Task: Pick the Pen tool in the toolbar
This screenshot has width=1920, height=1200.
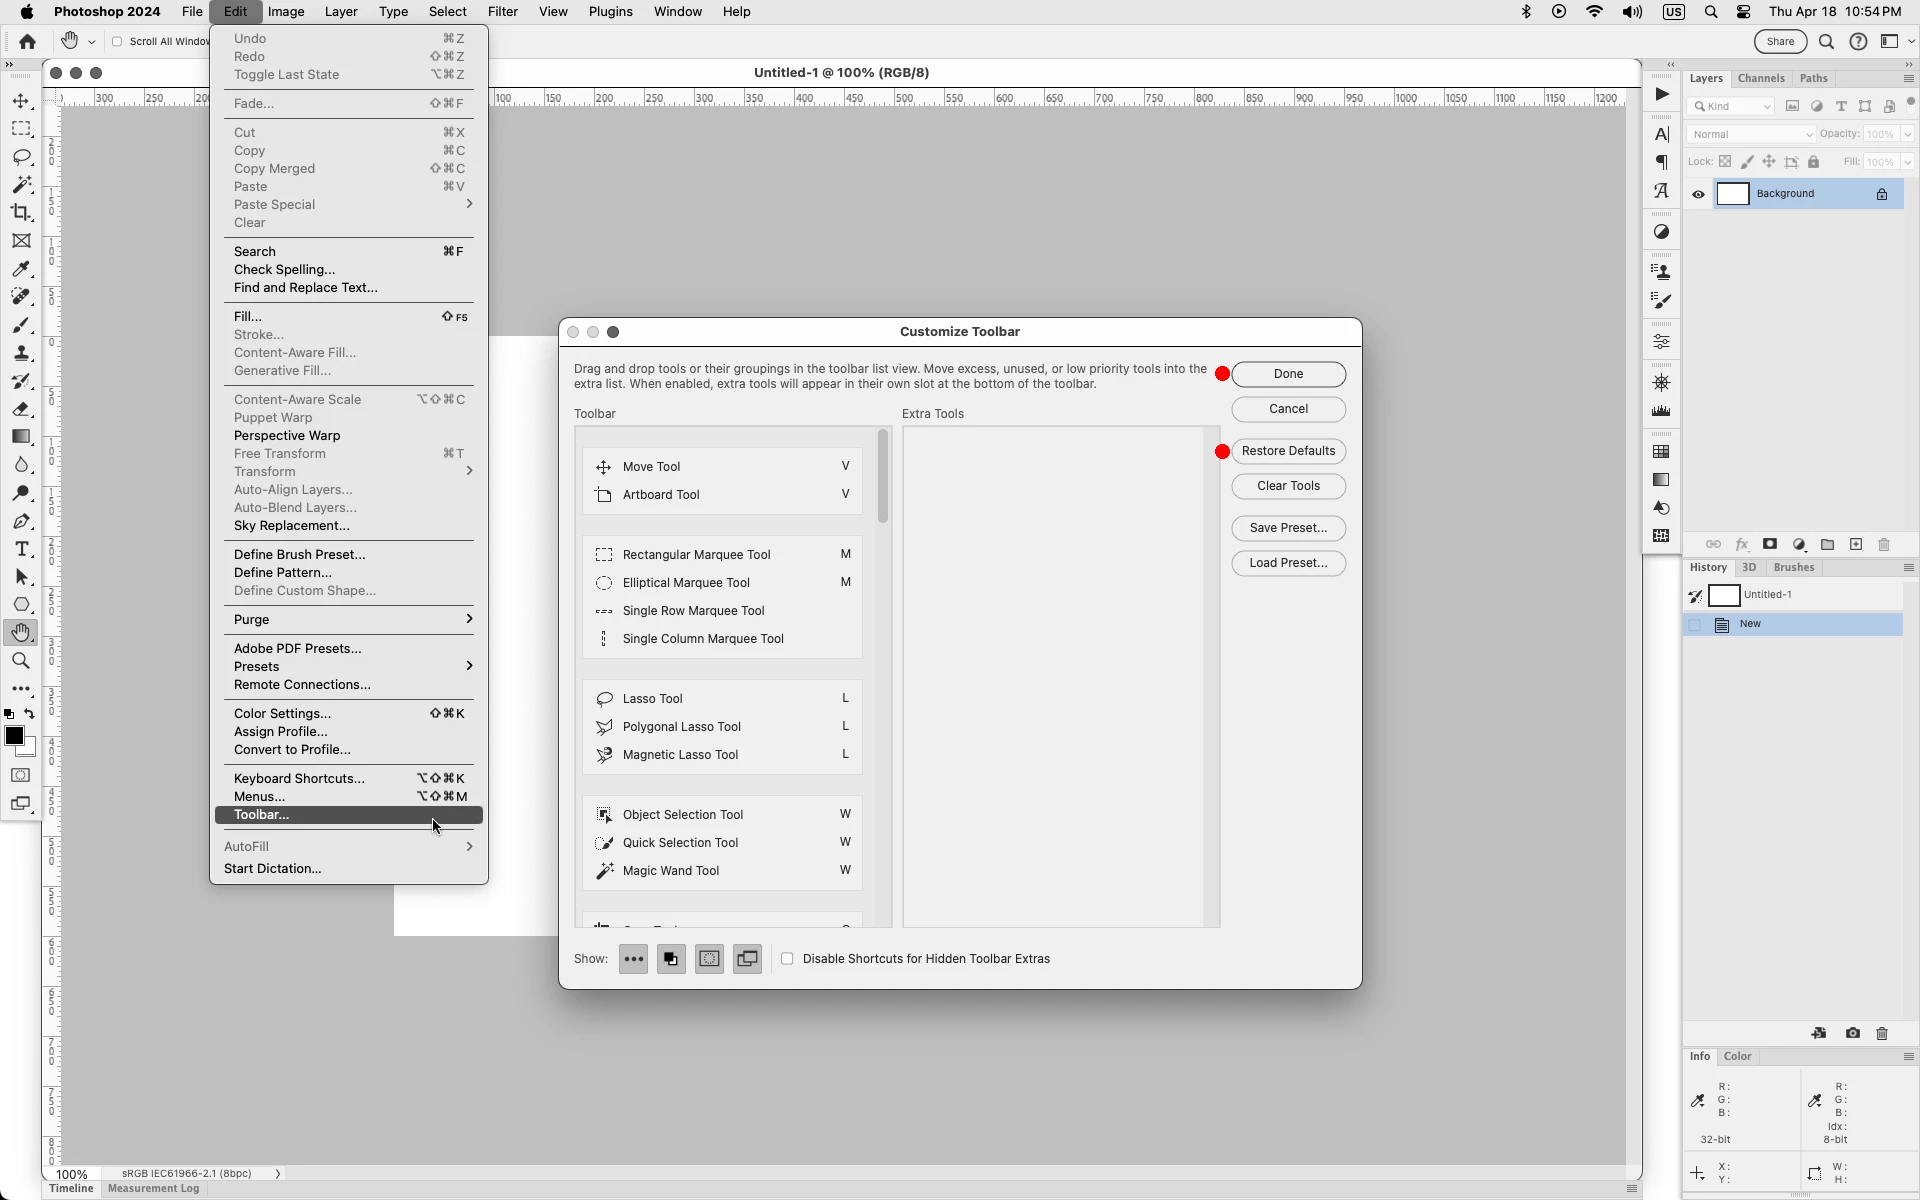Action: [21, 521]
